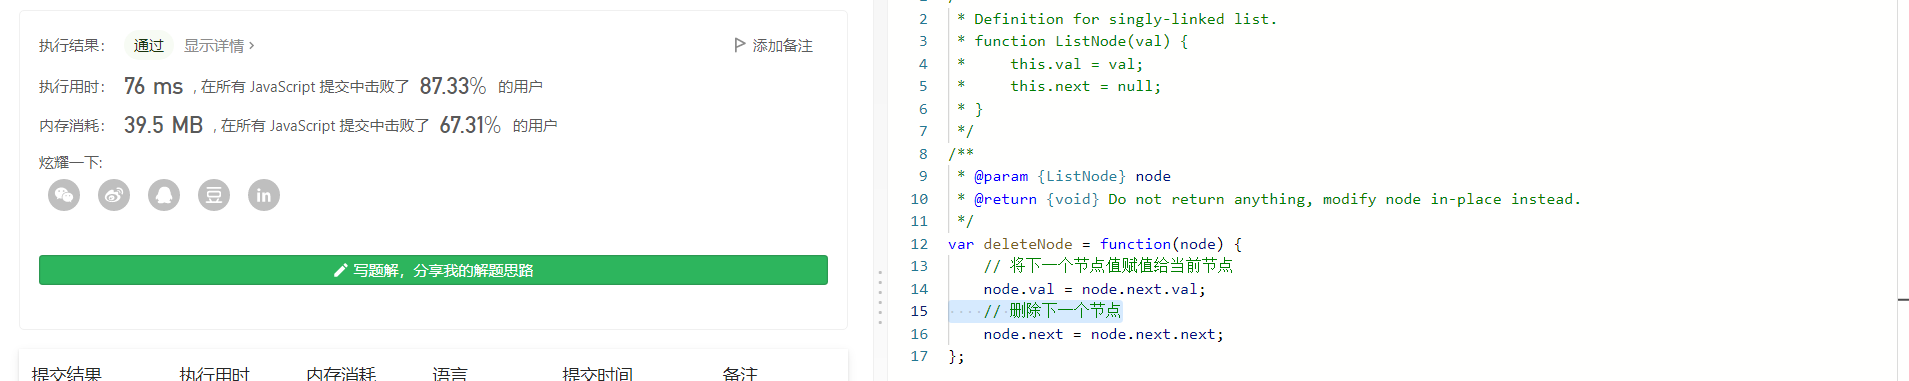1909x381 pixels.
Task: Click the green 写题解 share solution button
Action: click(433, 270)
